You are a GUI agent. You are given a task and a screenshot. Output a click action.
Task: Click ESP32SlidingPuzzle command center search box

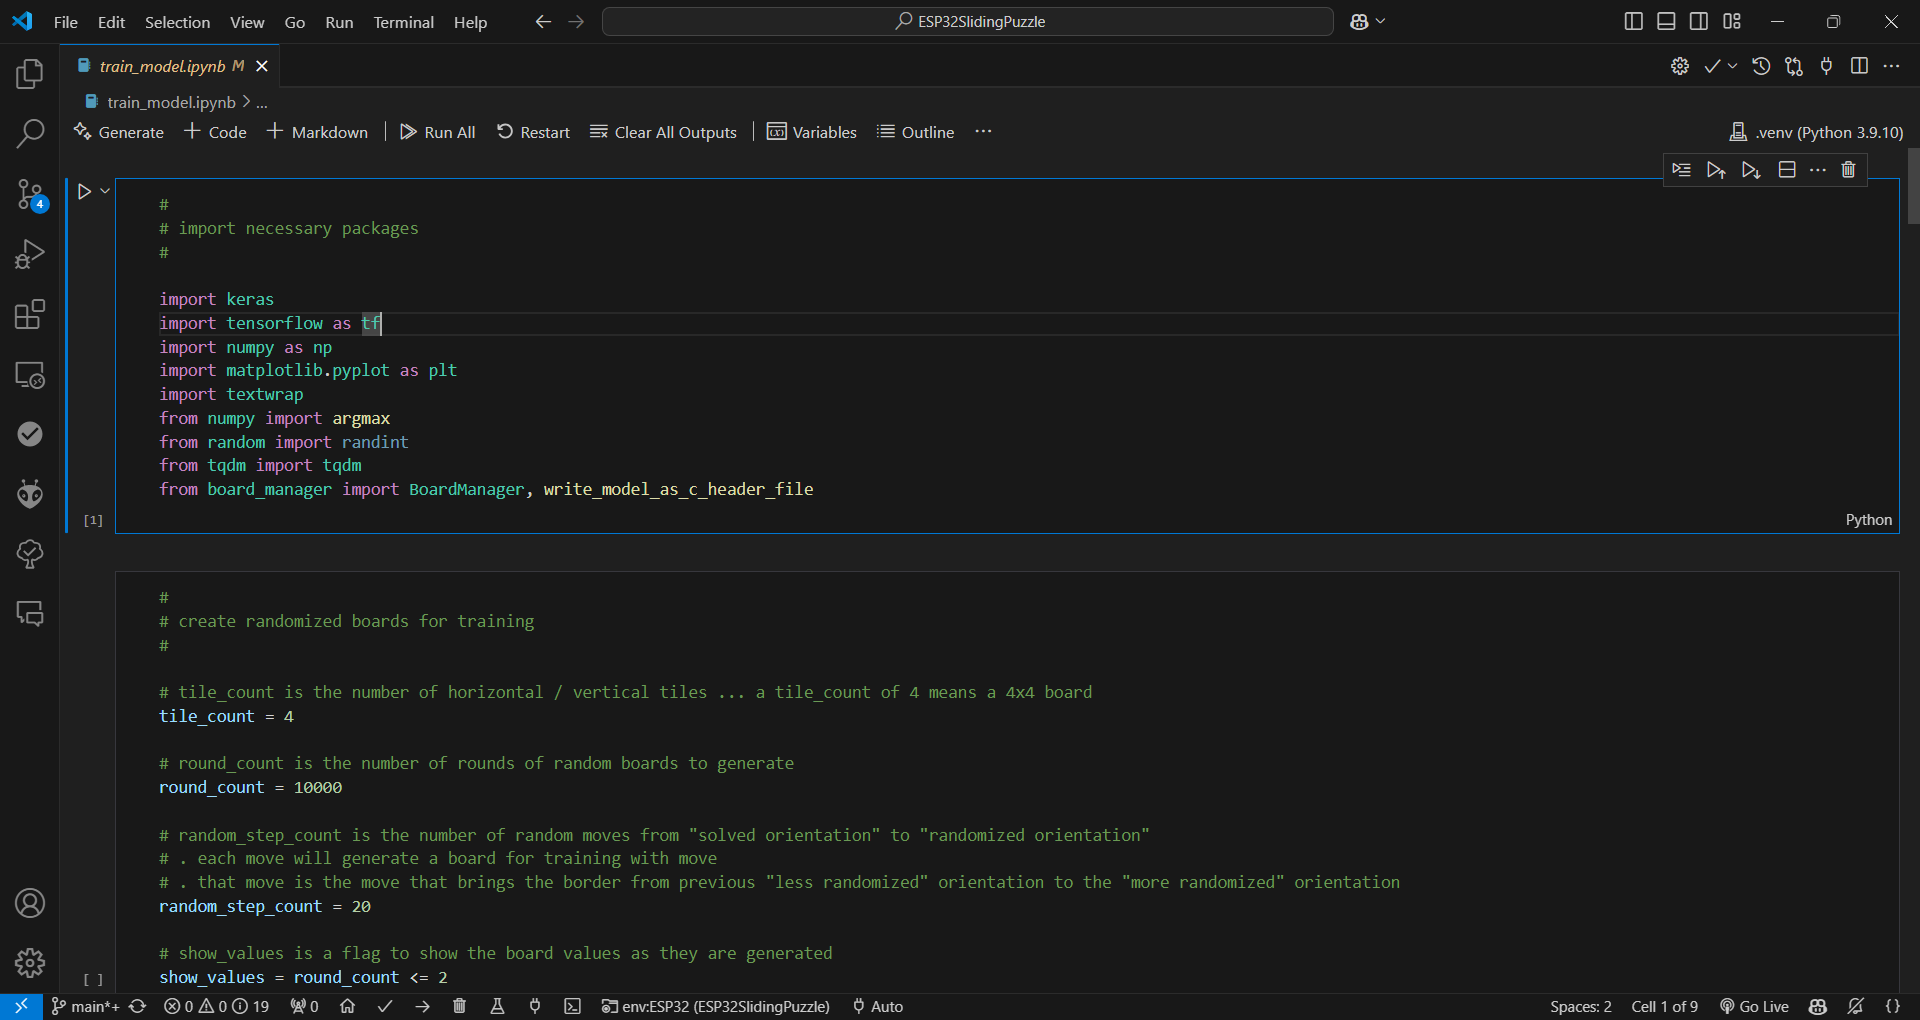pyautogui.click(x=968, y=21)
